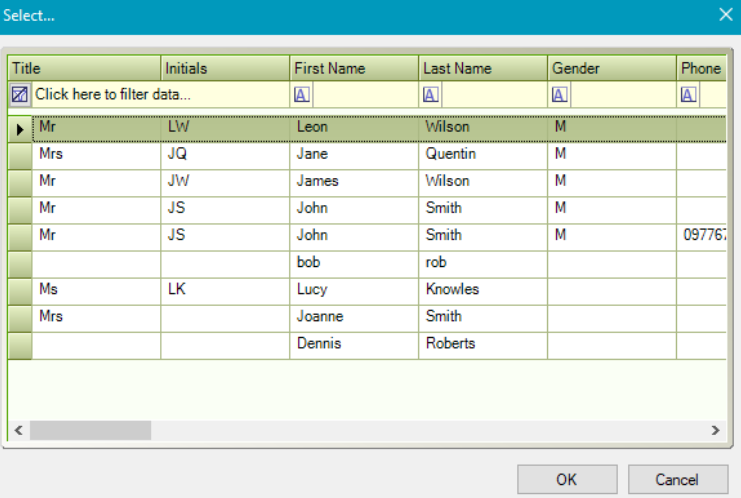Close the Select dialog window

tap(726, 14)
